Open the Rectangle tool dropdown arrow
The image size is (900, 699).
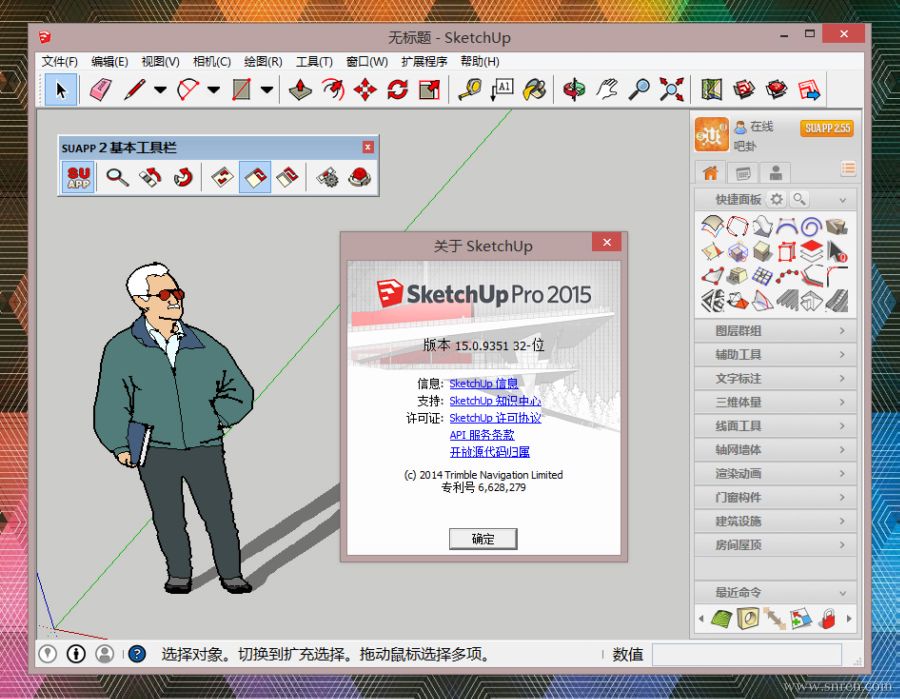click(267, 90)
